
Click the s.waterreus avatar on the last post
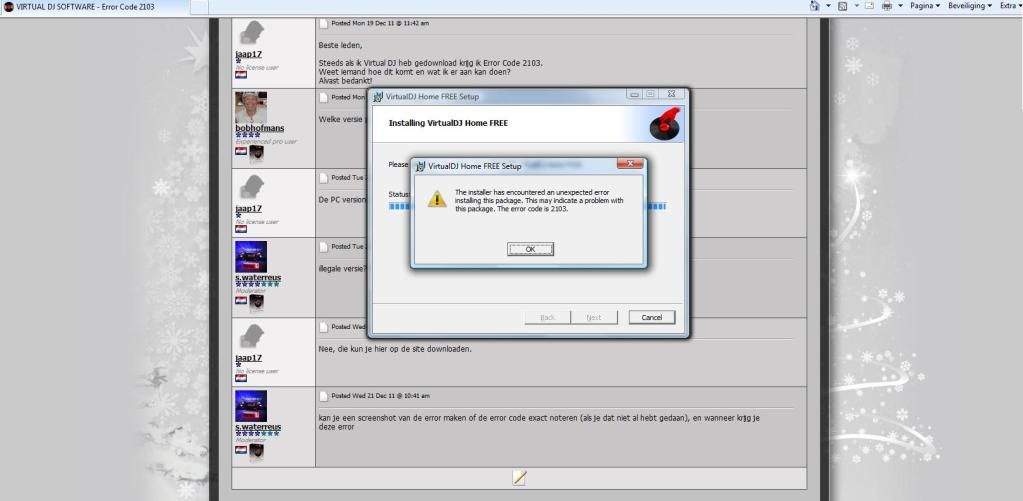point(251,406)
